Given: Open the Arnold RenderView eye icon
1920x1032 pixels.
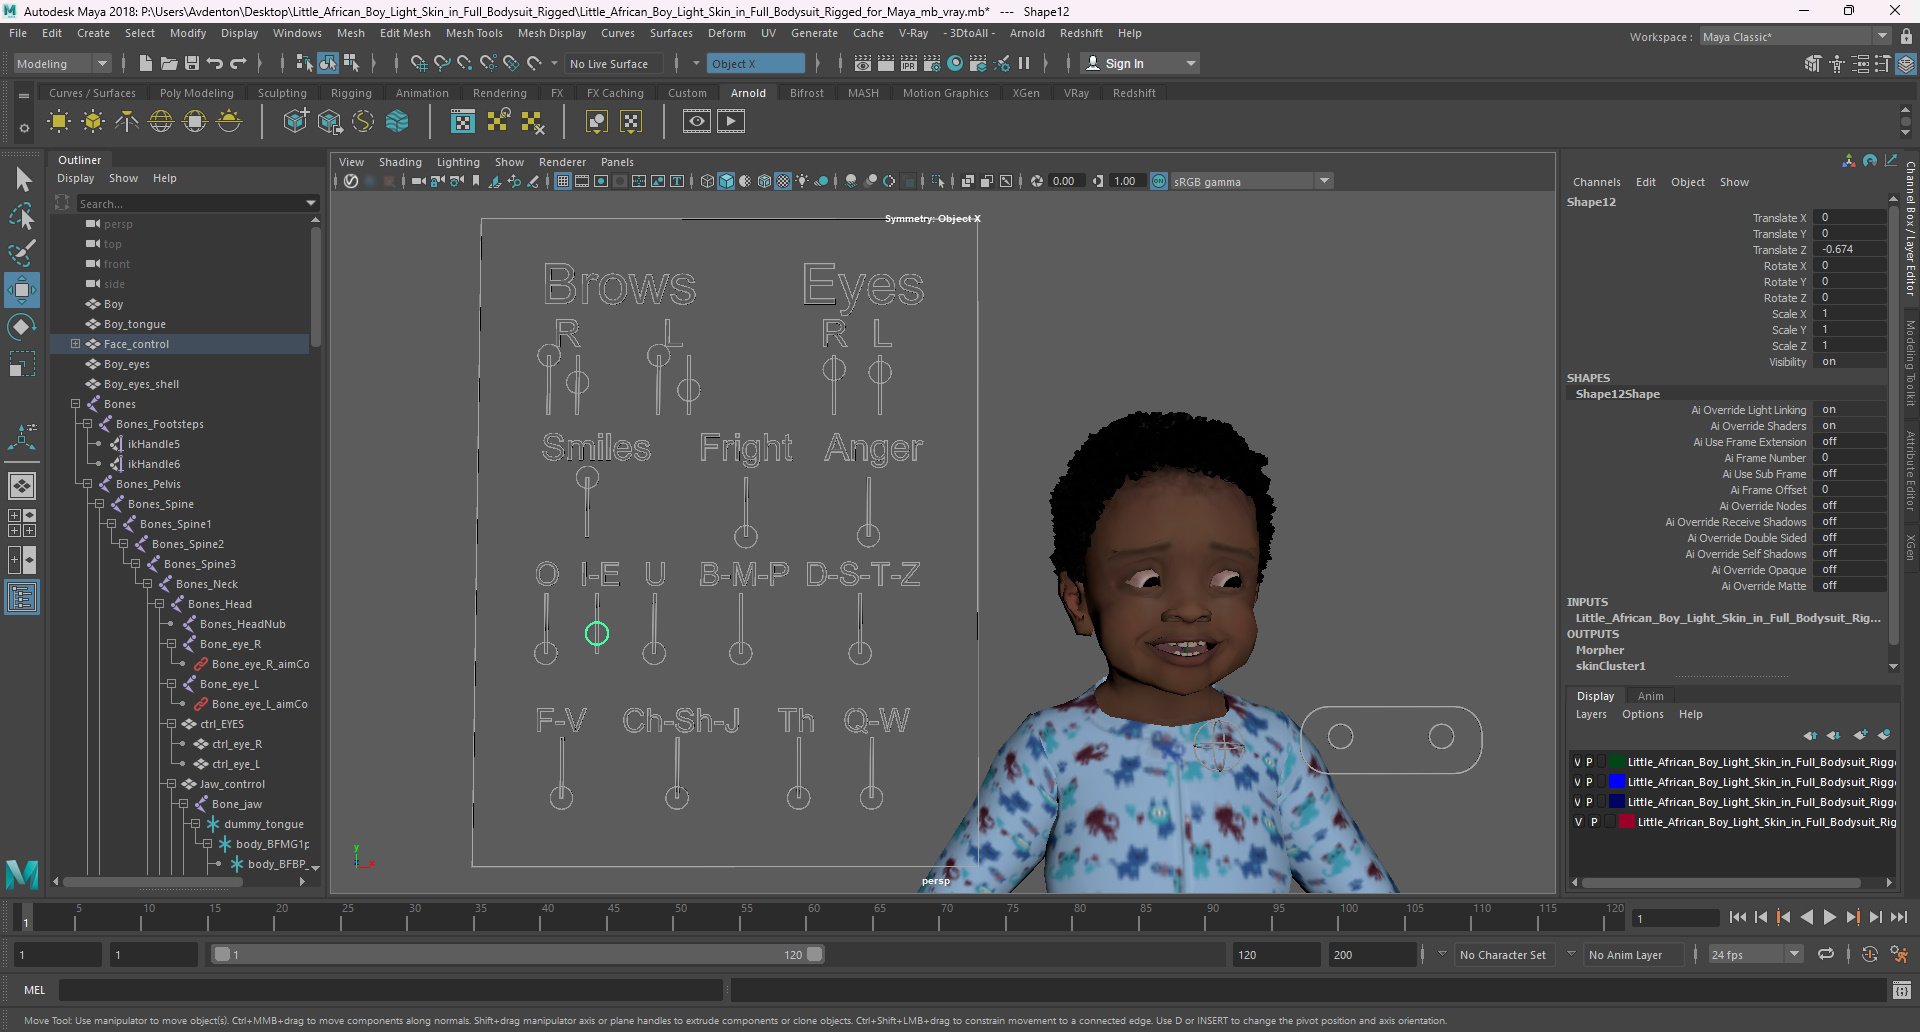Looking at the screenshot, I should [697, 122].
